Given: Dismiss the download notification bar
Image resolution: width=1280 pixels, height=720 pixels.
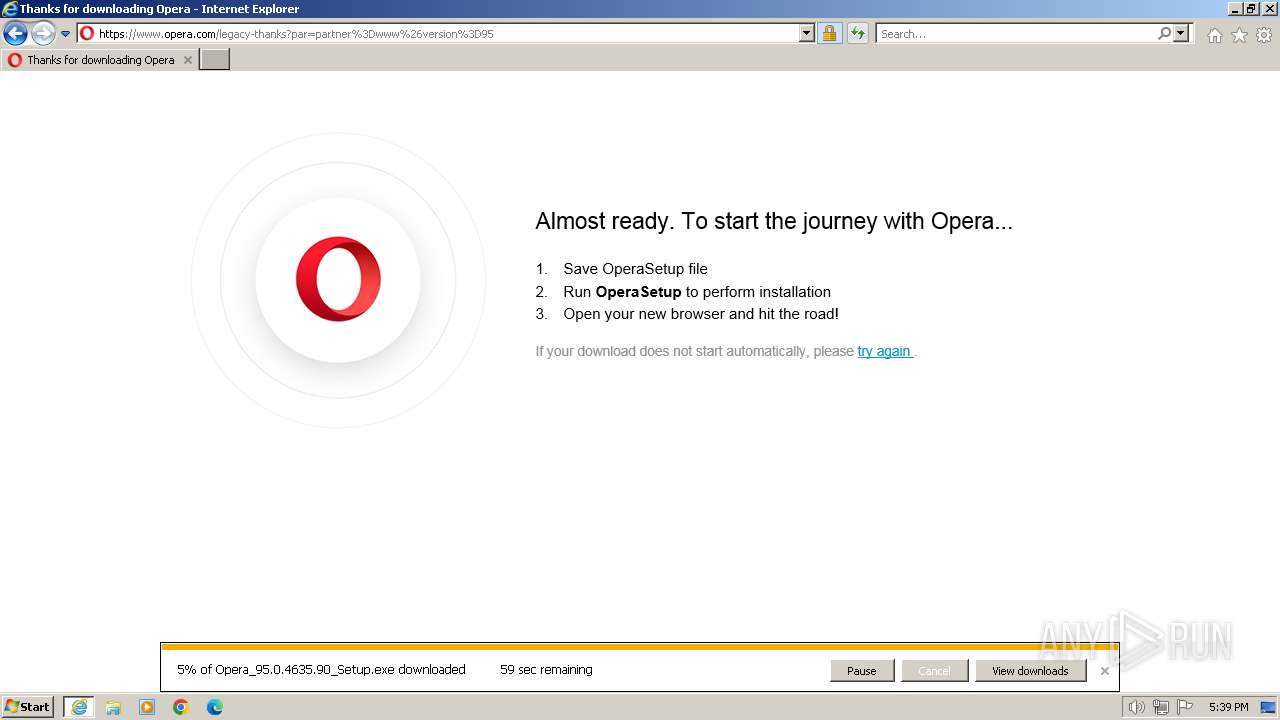Looking at the screenshot, I should tap(1104, 671).
